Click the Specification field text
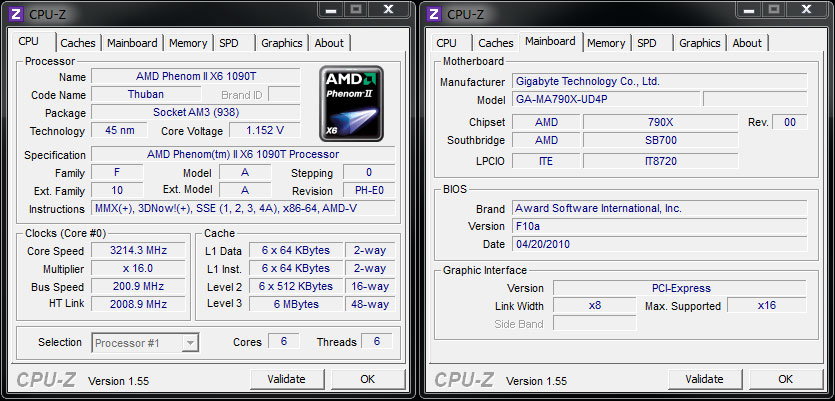Image resolution: width=835 pixels, height=401 pixels. (x=243, y=154)
